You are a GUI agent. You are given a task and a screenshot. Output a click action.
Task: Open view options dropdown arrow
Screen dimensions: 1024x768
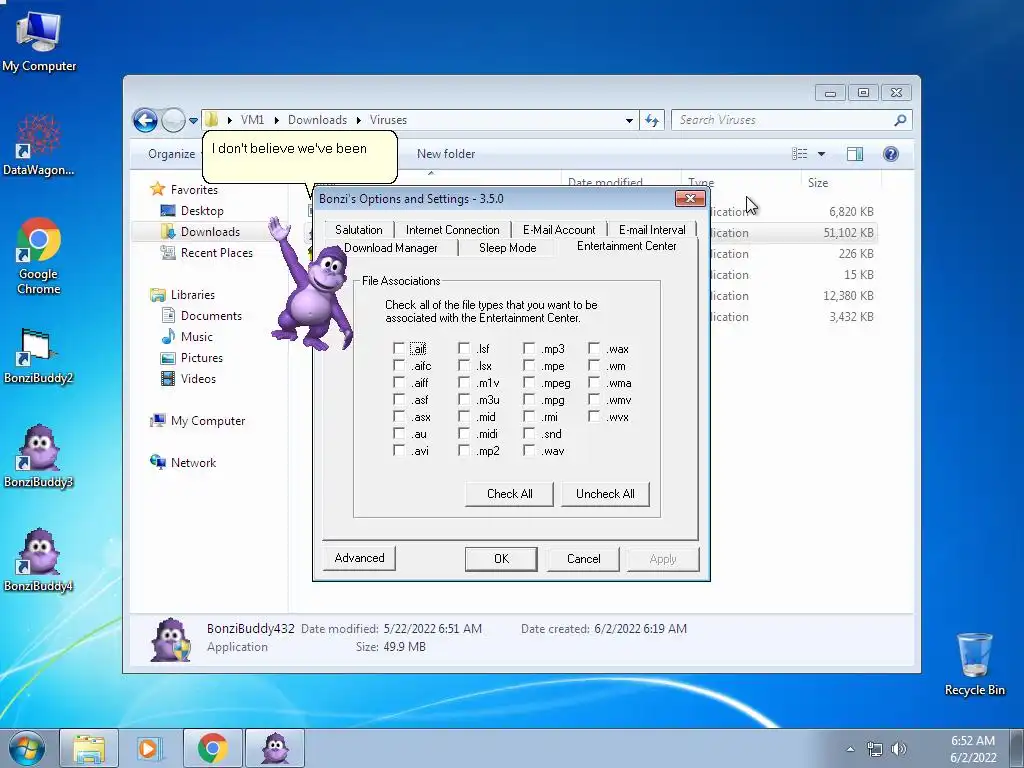point(822,154)
